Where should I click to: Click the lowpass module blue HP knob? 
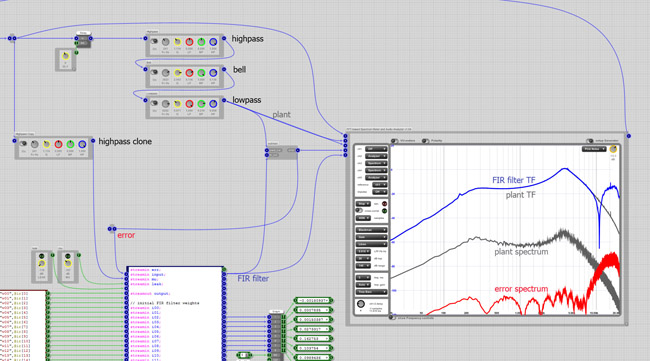213,104
